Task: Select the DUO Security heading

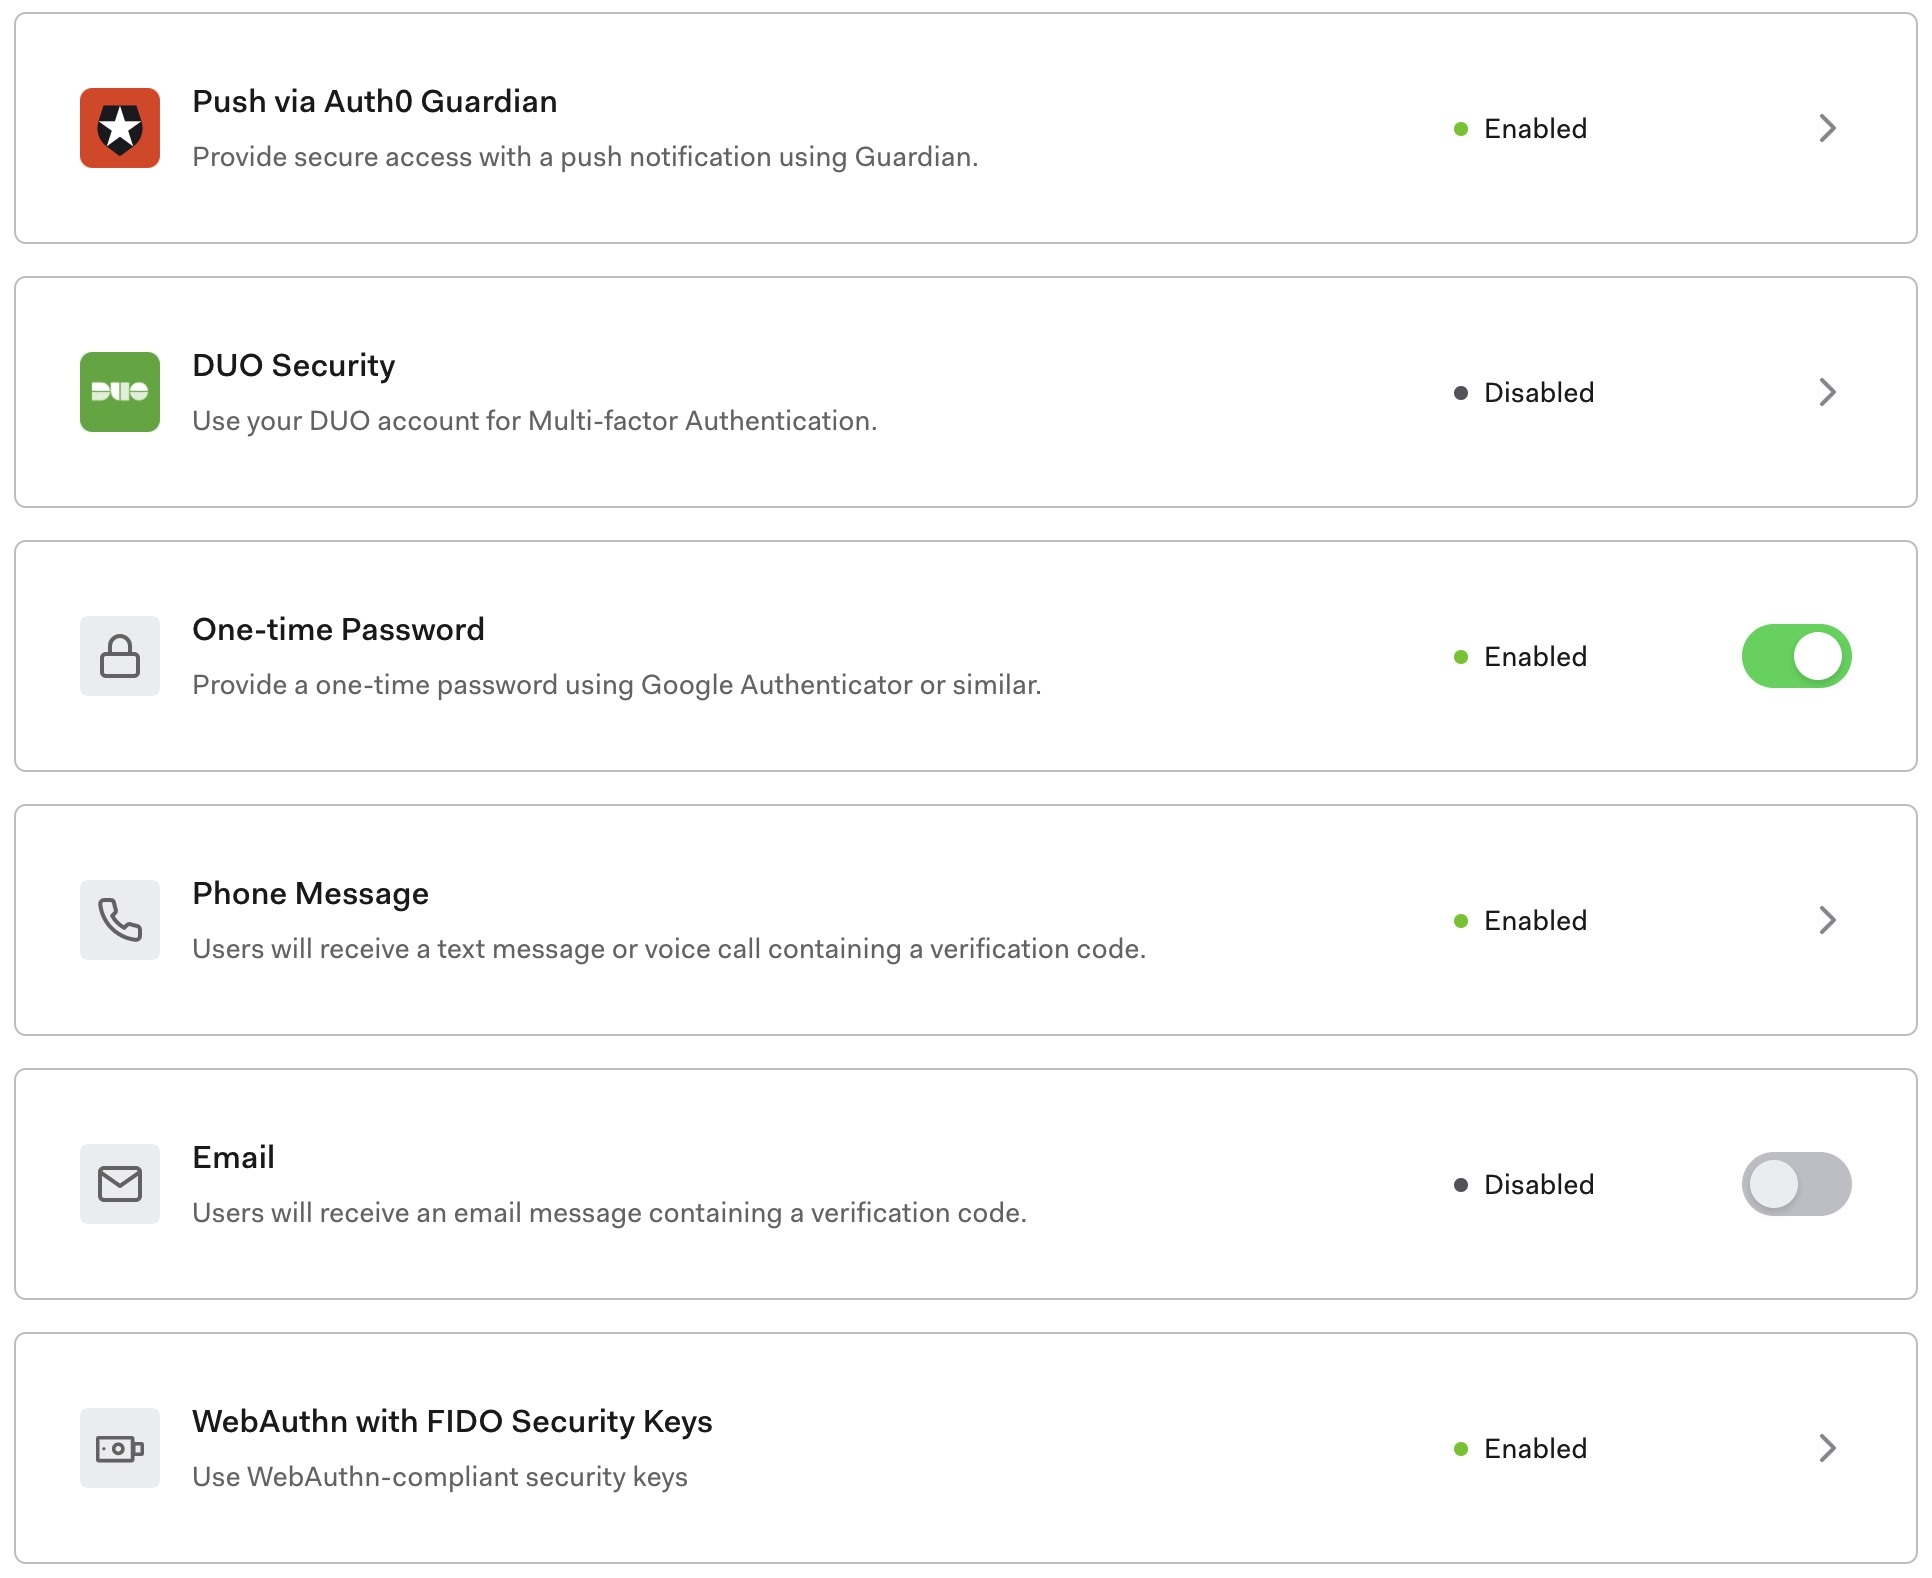Action: pos(293,365)
